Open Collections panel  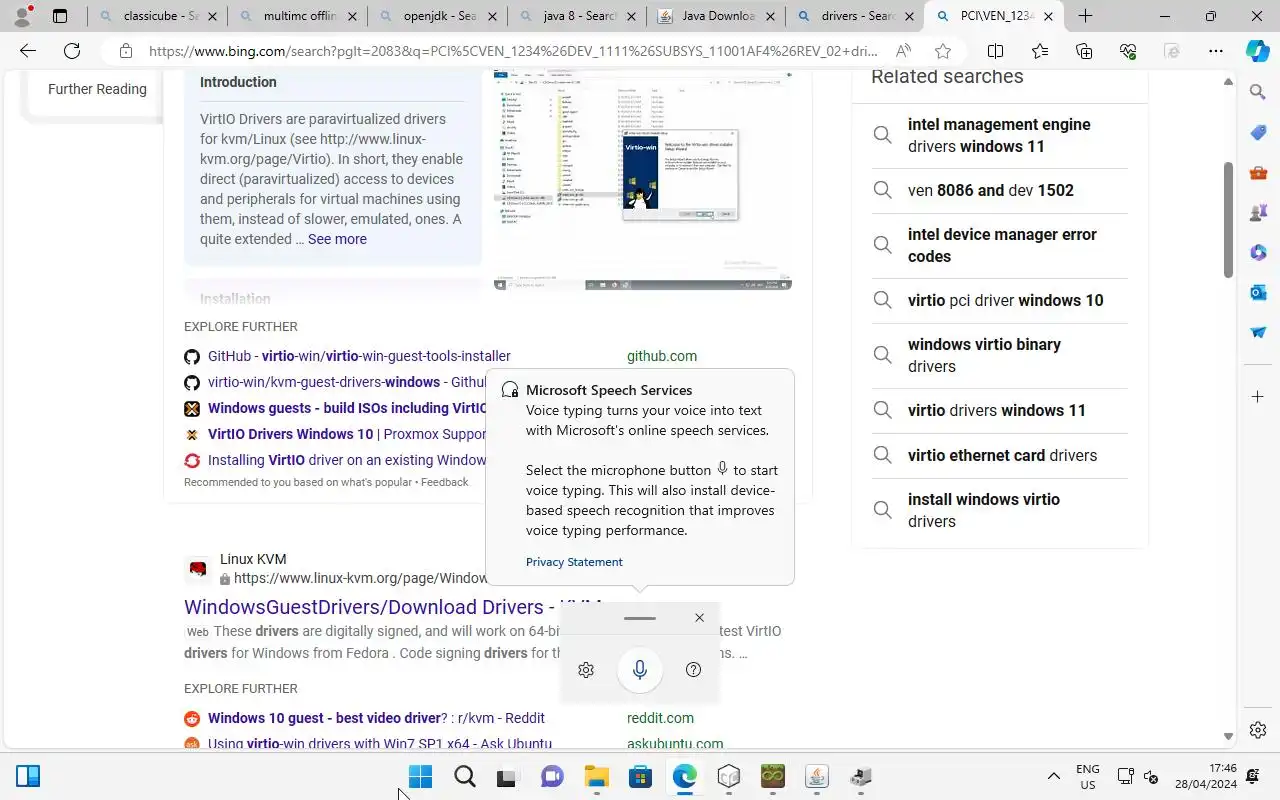coord(1084,51)
